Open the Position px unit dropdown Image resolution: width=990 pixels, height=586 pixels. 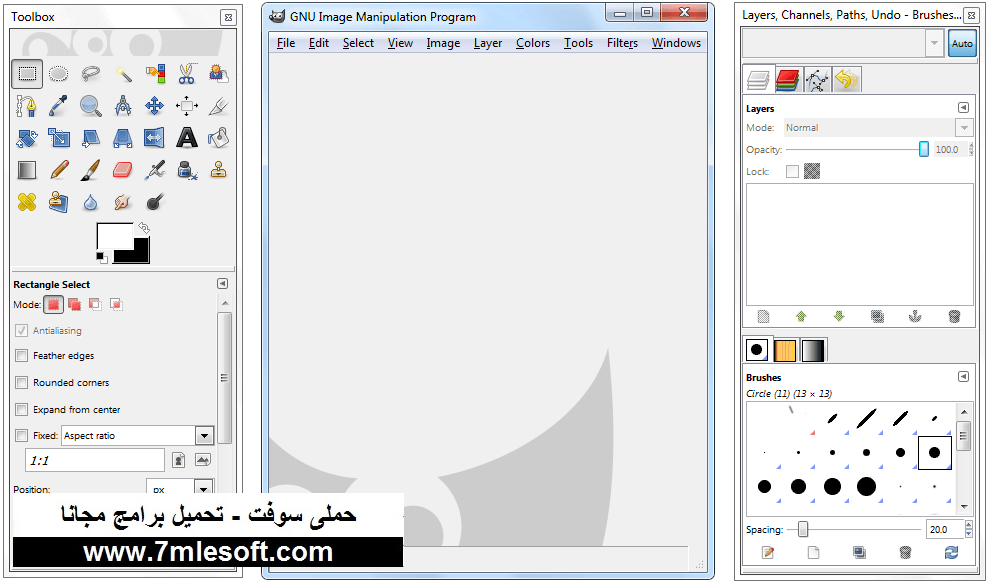(203, 489)
